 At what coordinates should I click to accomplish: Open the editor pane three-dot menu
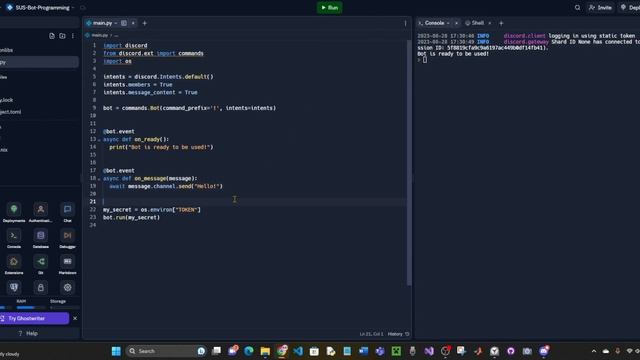405,23
